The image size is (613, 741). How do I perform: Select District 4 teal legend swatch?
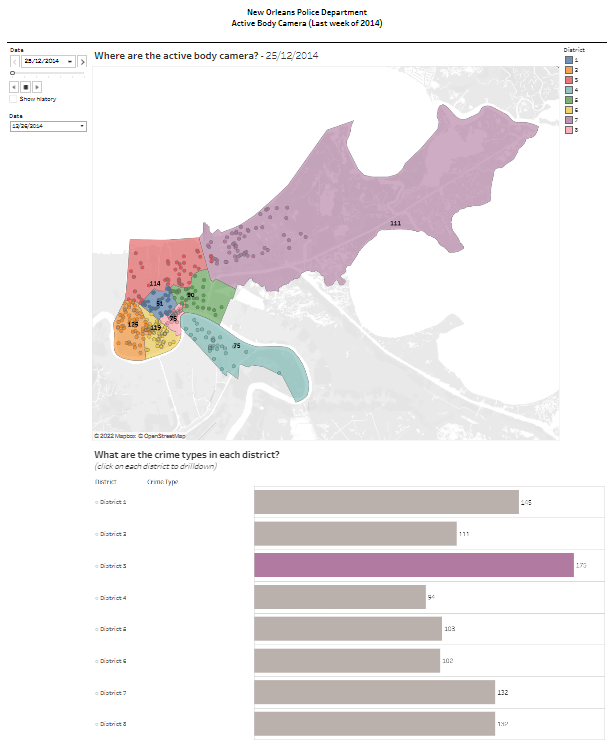[568, 90]
